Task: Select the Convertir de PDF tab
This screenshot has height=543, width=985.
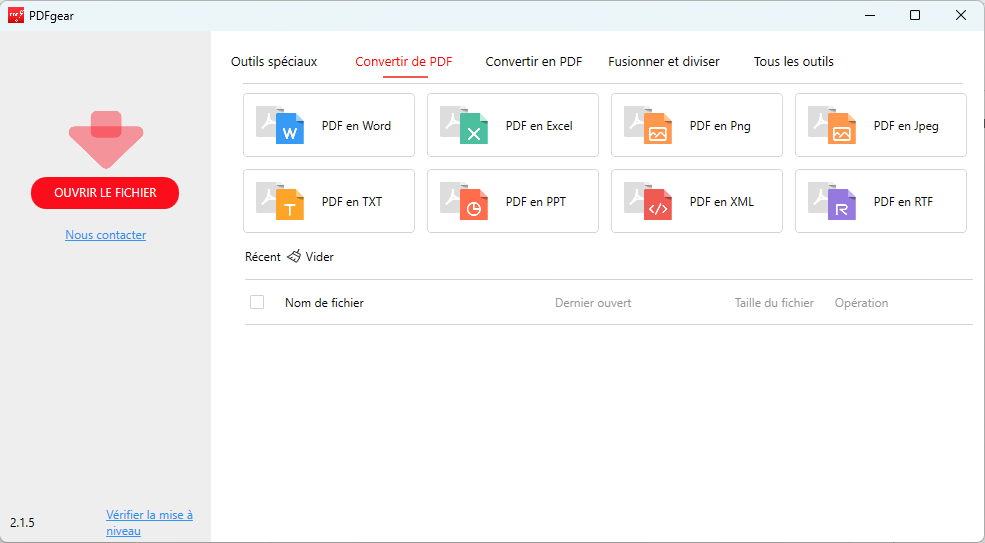Action: tap(404, 62)
